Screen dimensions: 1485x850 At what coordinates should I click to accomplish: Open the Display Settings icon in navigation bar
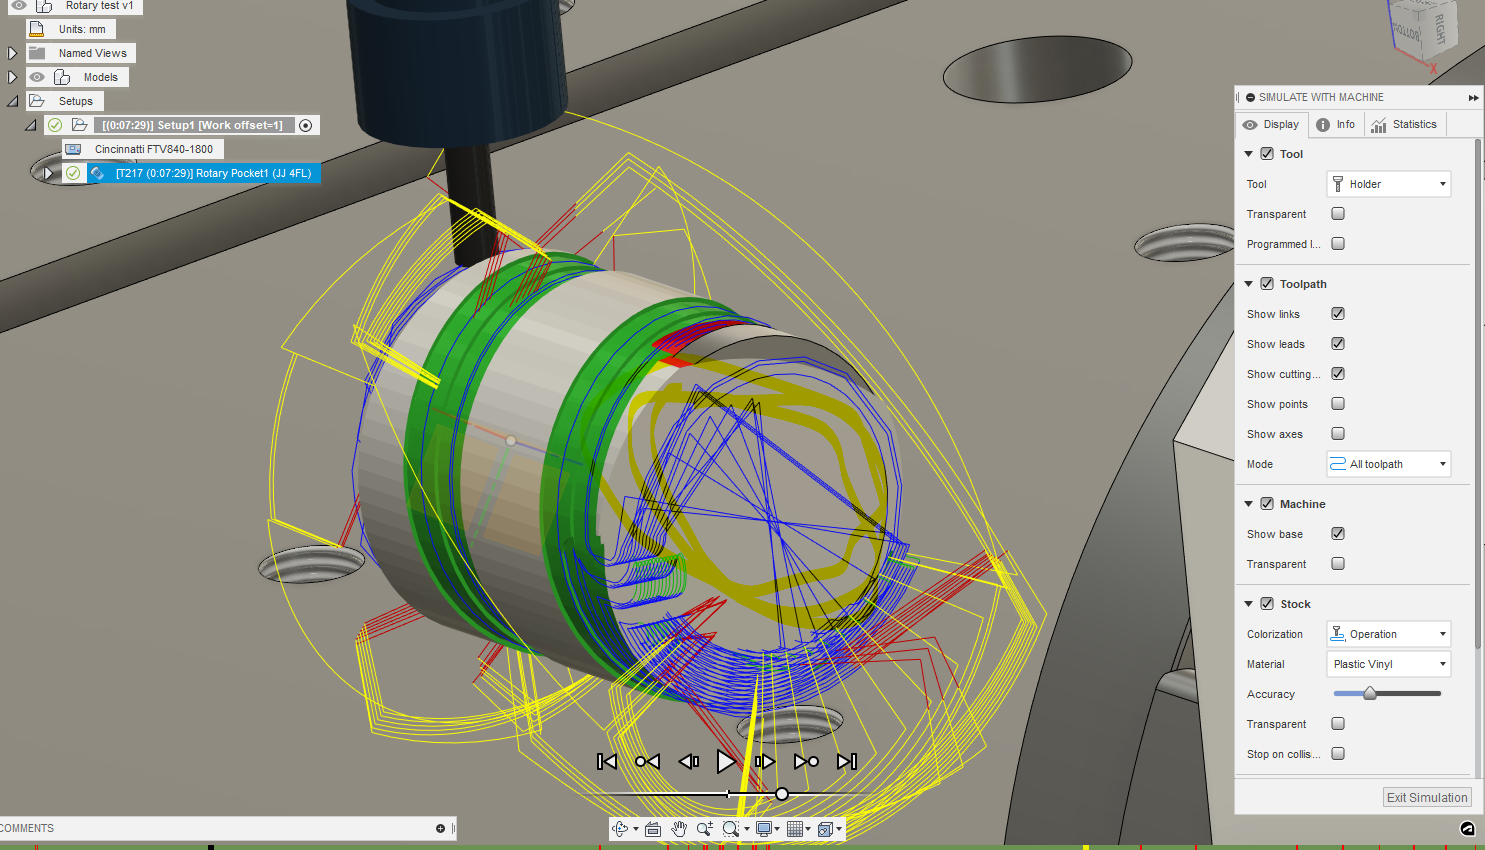coord(762,829)
